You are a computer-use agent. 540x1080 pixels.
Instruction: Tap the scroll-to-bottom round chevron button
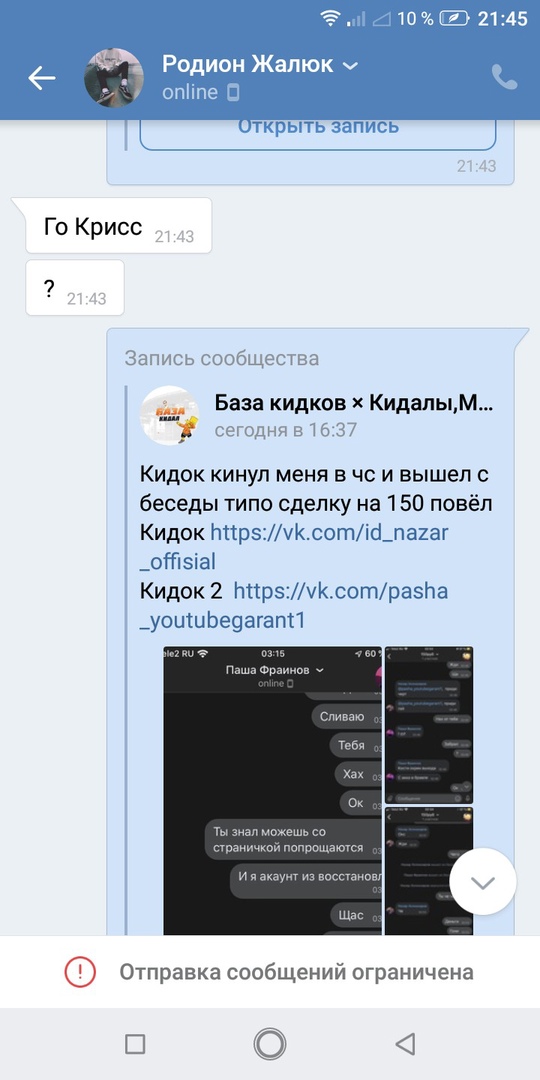(483, 882)
